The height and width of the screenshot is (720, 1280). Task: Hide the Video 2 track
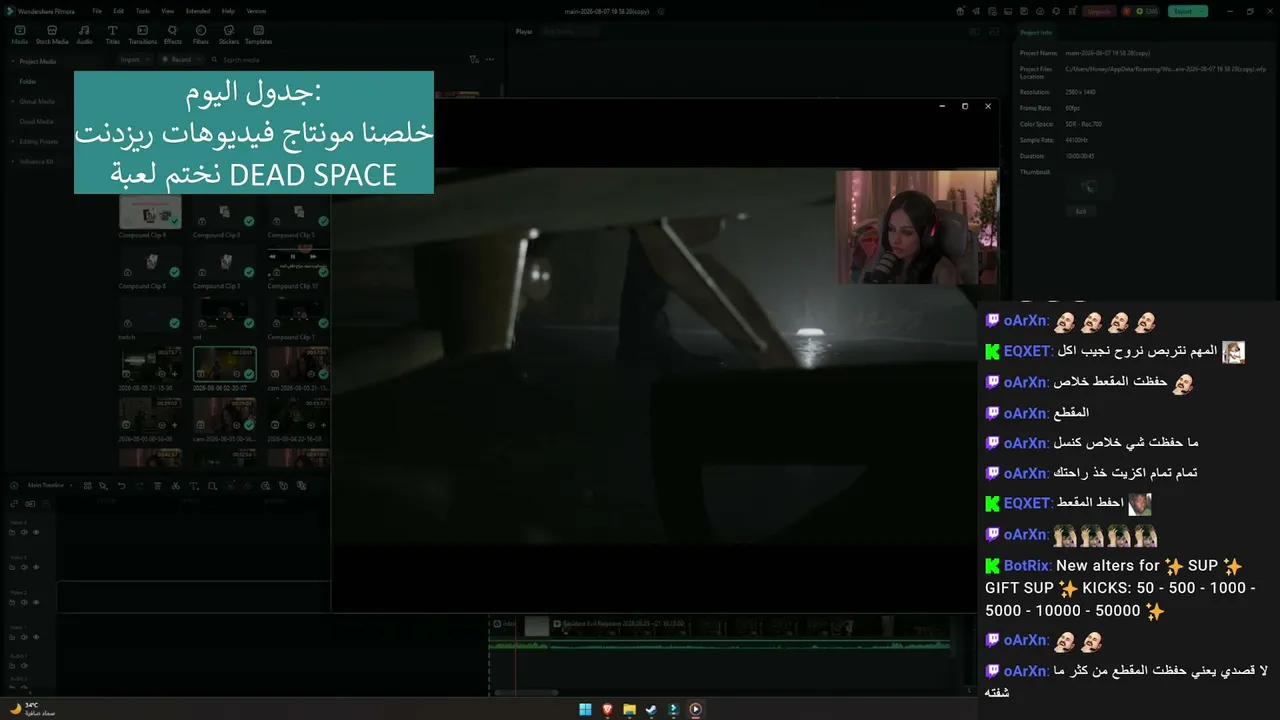[36, 602]
